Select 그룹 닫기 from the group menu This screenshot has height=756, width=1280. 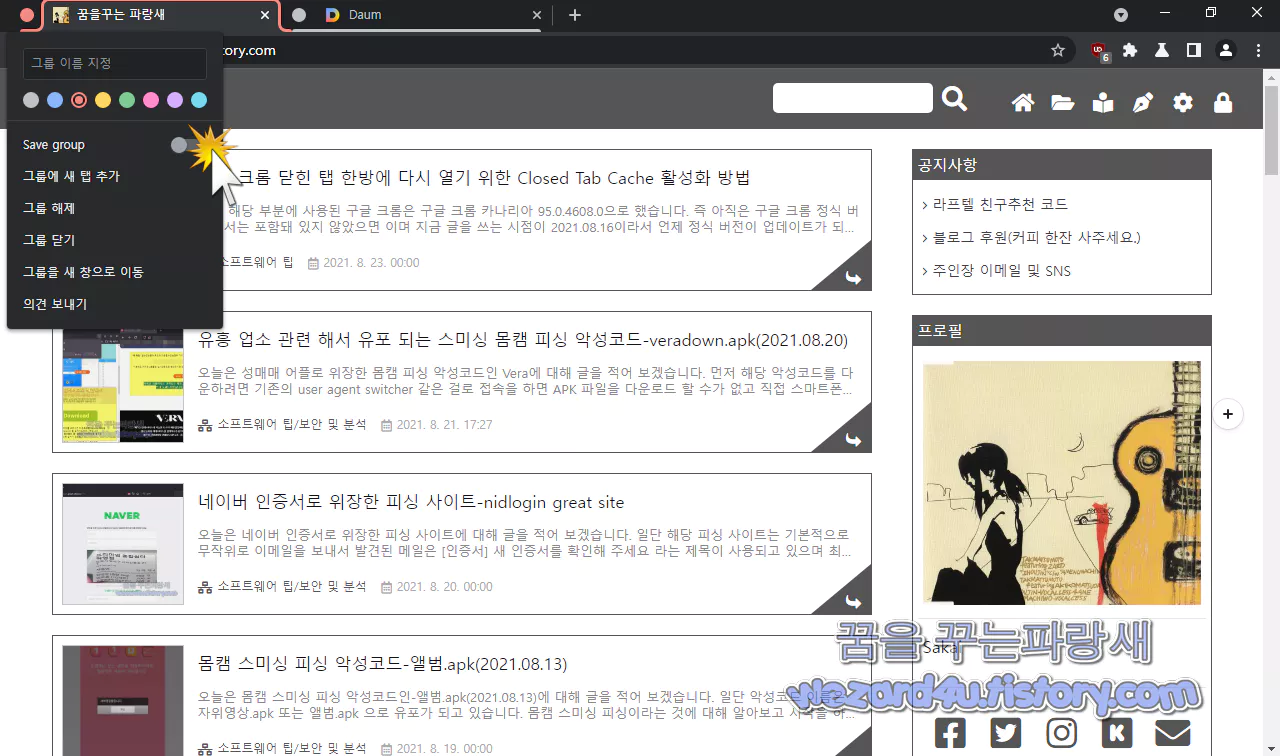coord(44,239)
